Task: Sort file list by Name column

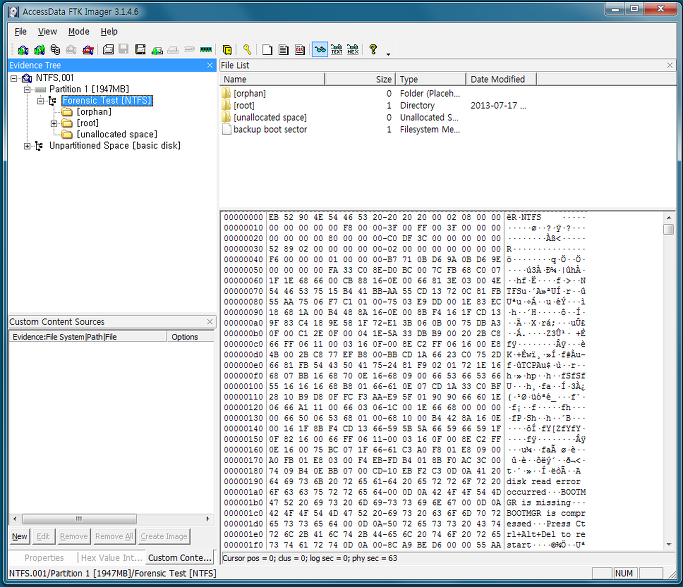Action: click(x=272, y=79)
